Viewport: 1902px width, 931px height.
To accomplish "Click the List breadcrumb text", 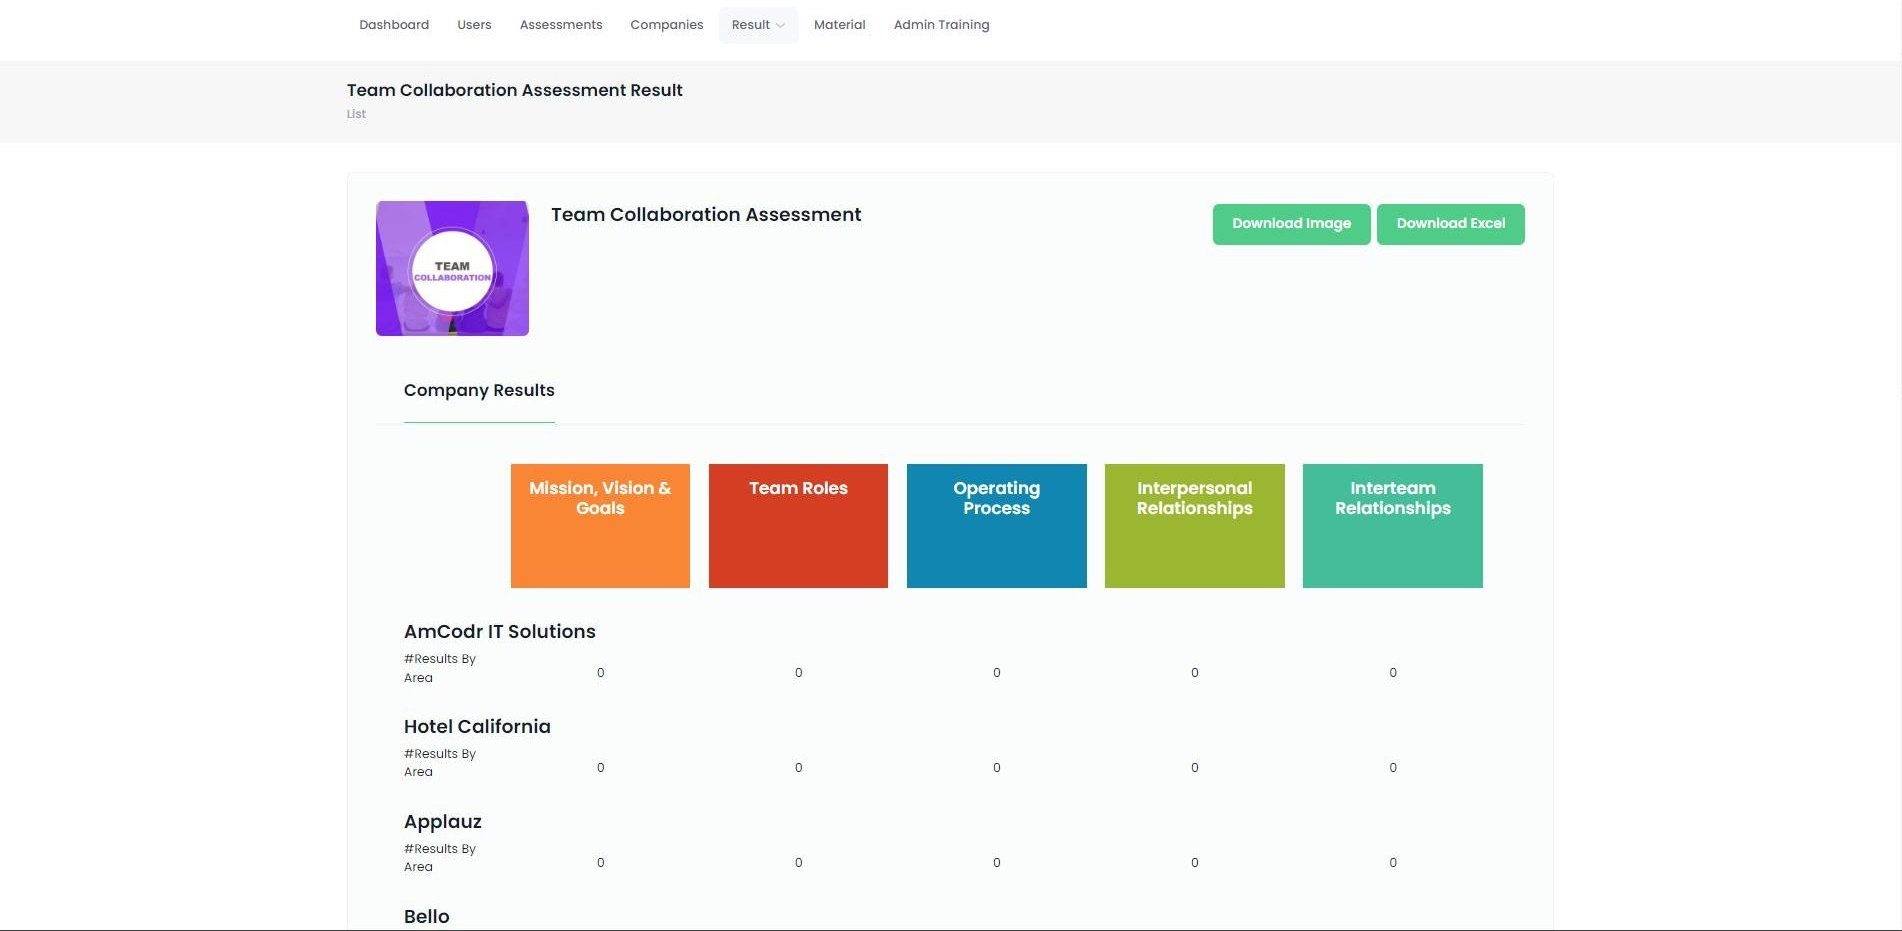I will pyautogui.click(x=356, y=114).
